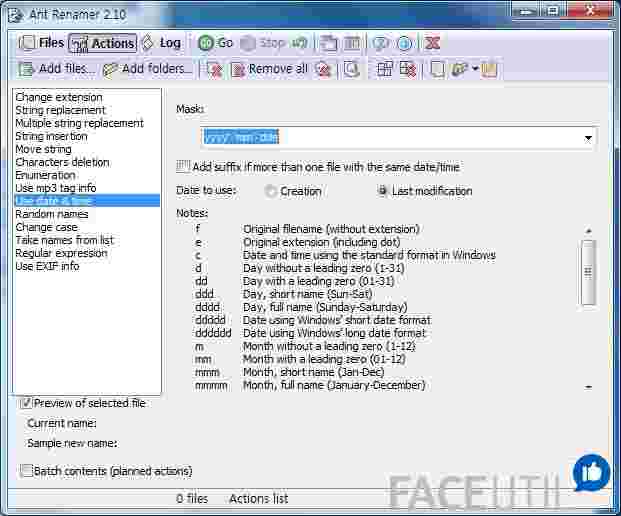
Task: Select the Last modification radio option
Action: (383, 191)
